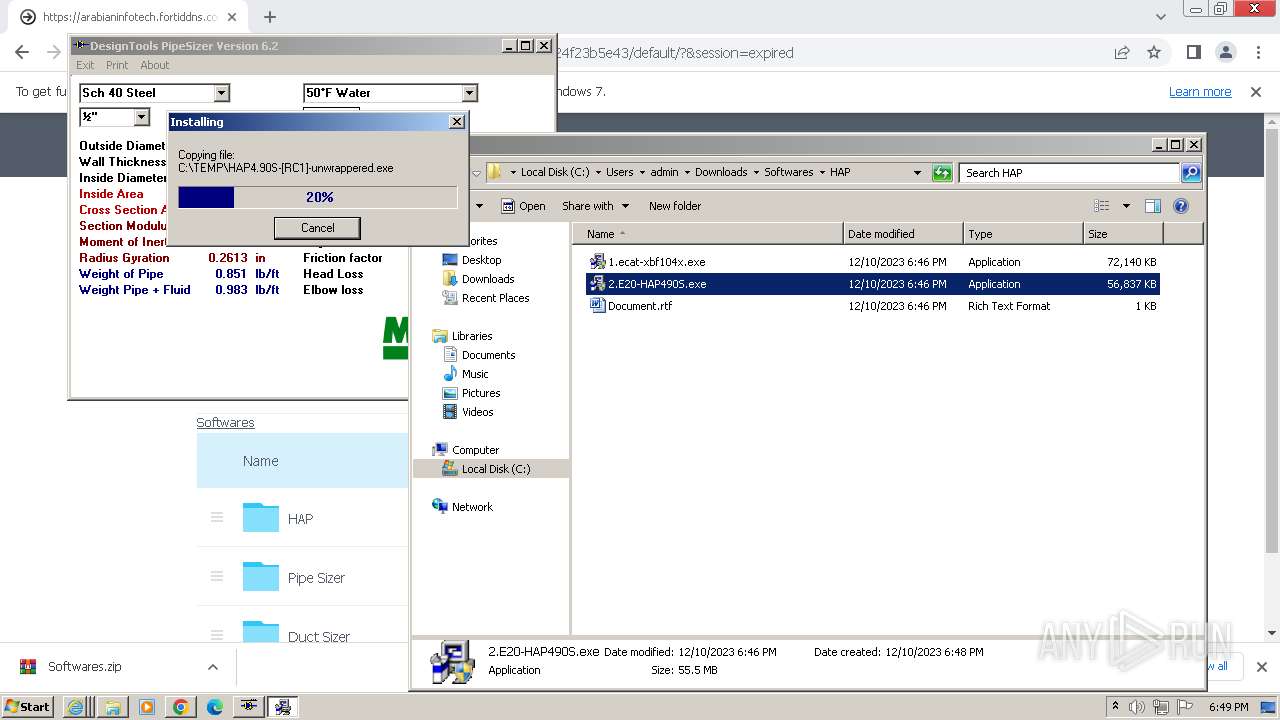Click New folder in Explorer toolbar
The height and width of the screenshot is (720, 1280).
tap(675, 206)
